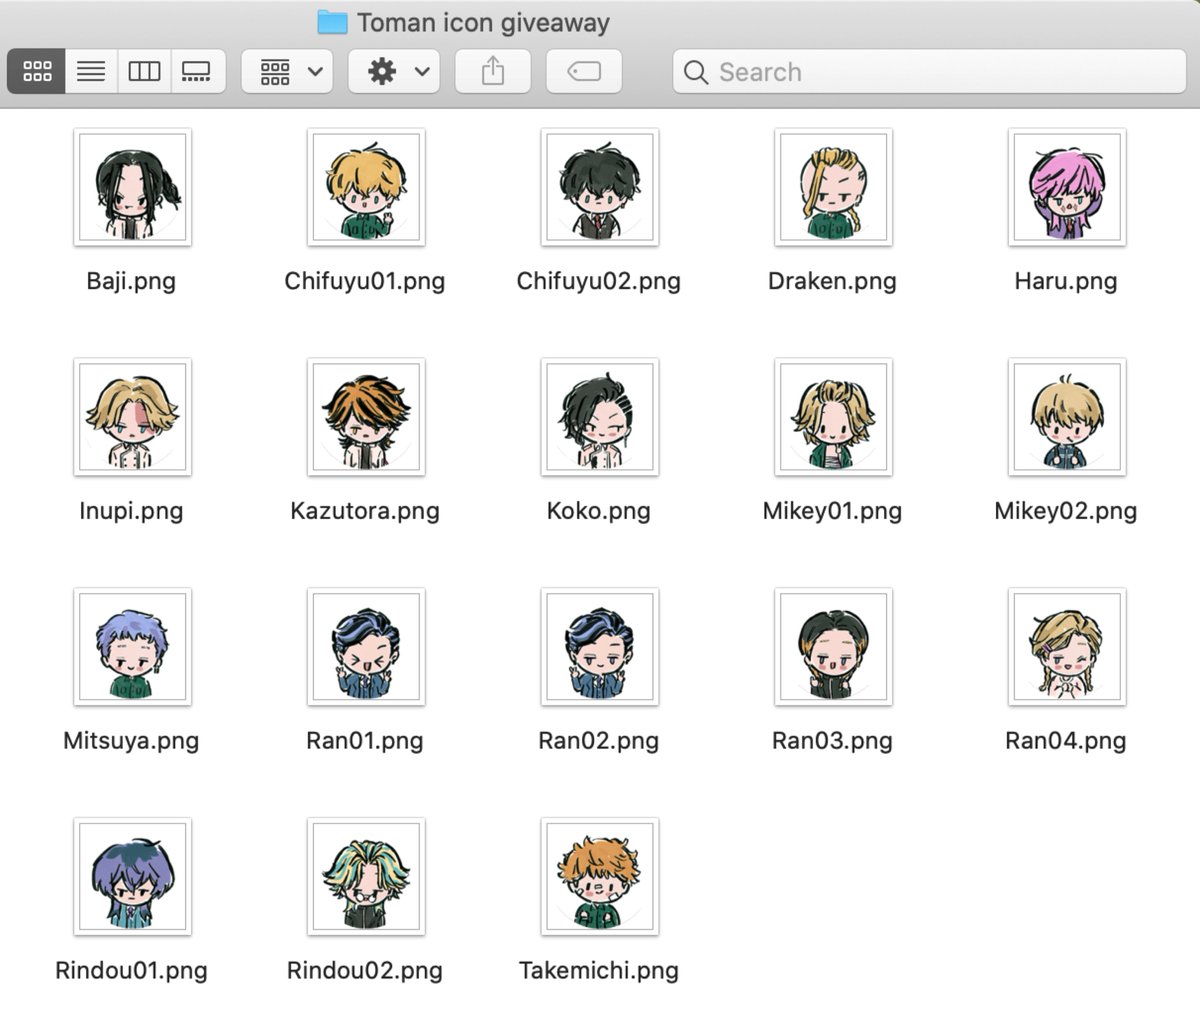This screenshot has width=1200, height=1028.
Task: Click the file name Ran03.png
Action: coord(832,741)
